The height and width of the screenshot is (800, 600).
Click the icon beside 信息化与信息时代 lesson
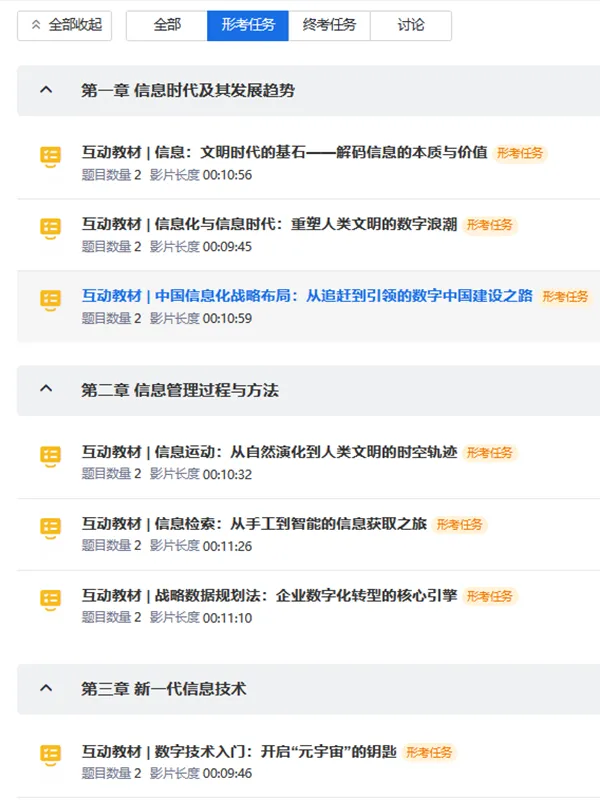(50, 227)
